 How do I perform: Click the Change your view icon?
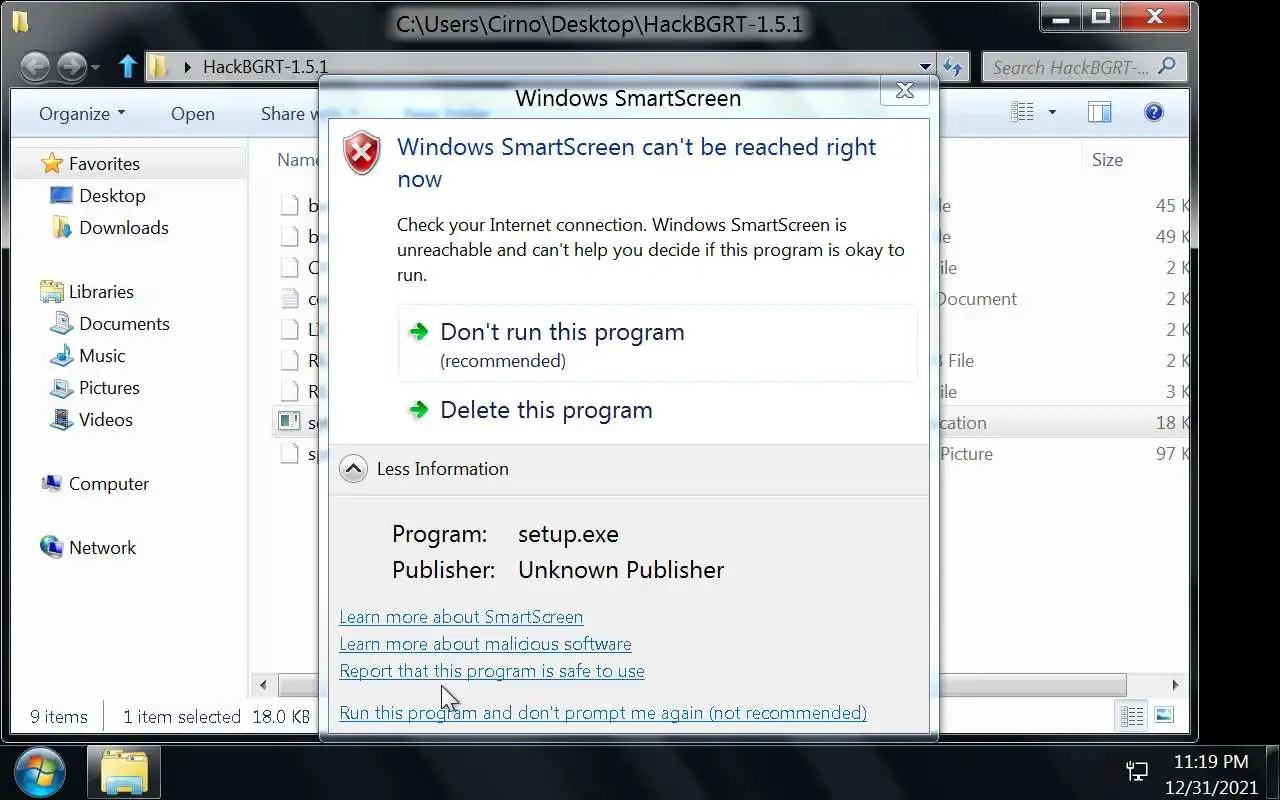[1022, 112]
